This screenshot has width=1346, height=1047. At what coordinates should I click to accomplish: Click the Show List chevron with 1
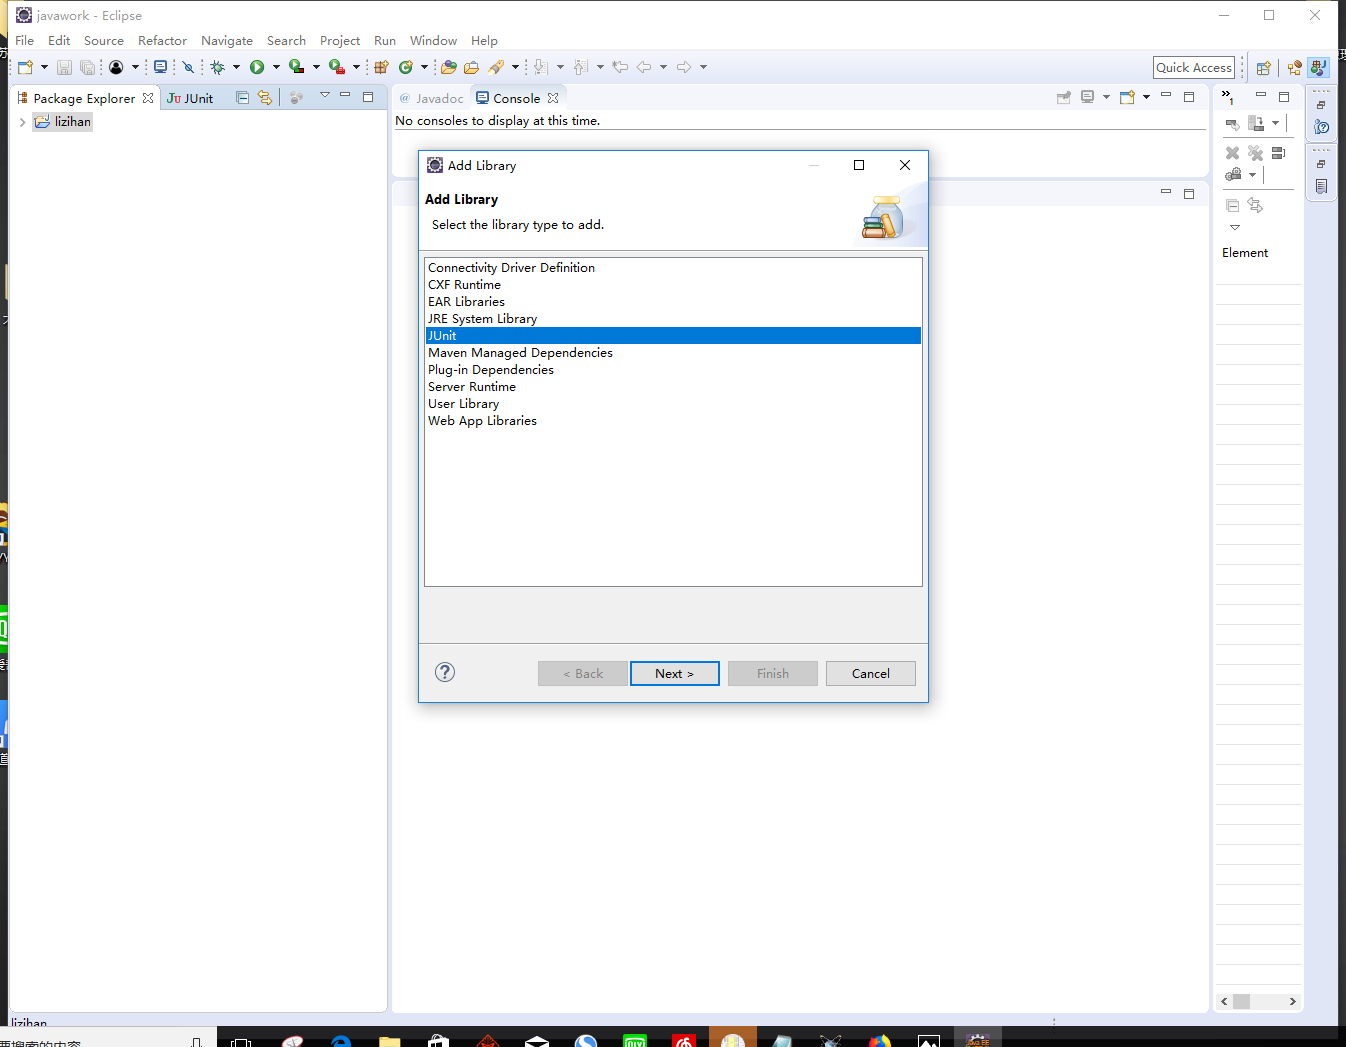1227,96
